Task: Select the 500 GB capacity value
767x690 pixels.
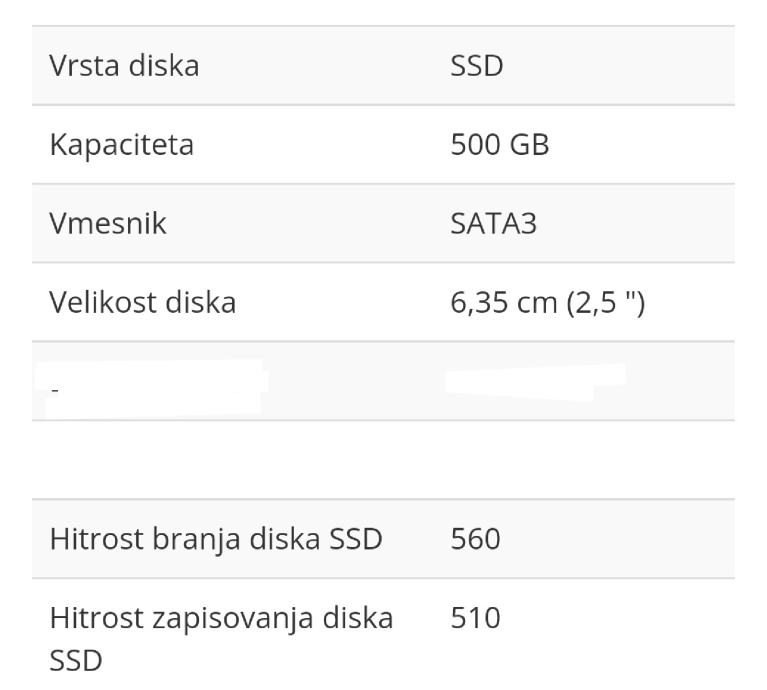Action: point(499,145)
